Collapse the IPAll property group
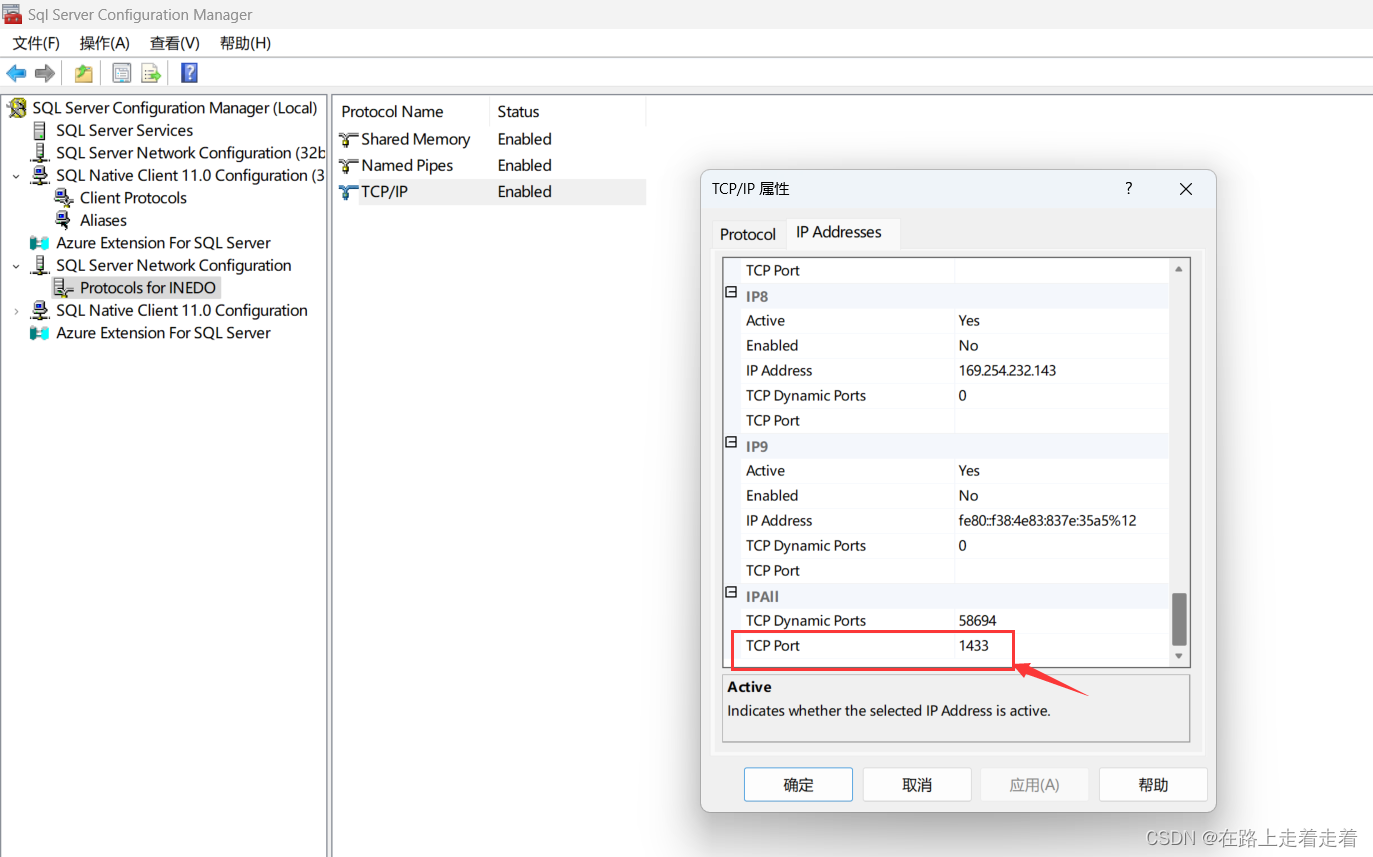This screenshot has width=1373, height=857. pos(732,593)
